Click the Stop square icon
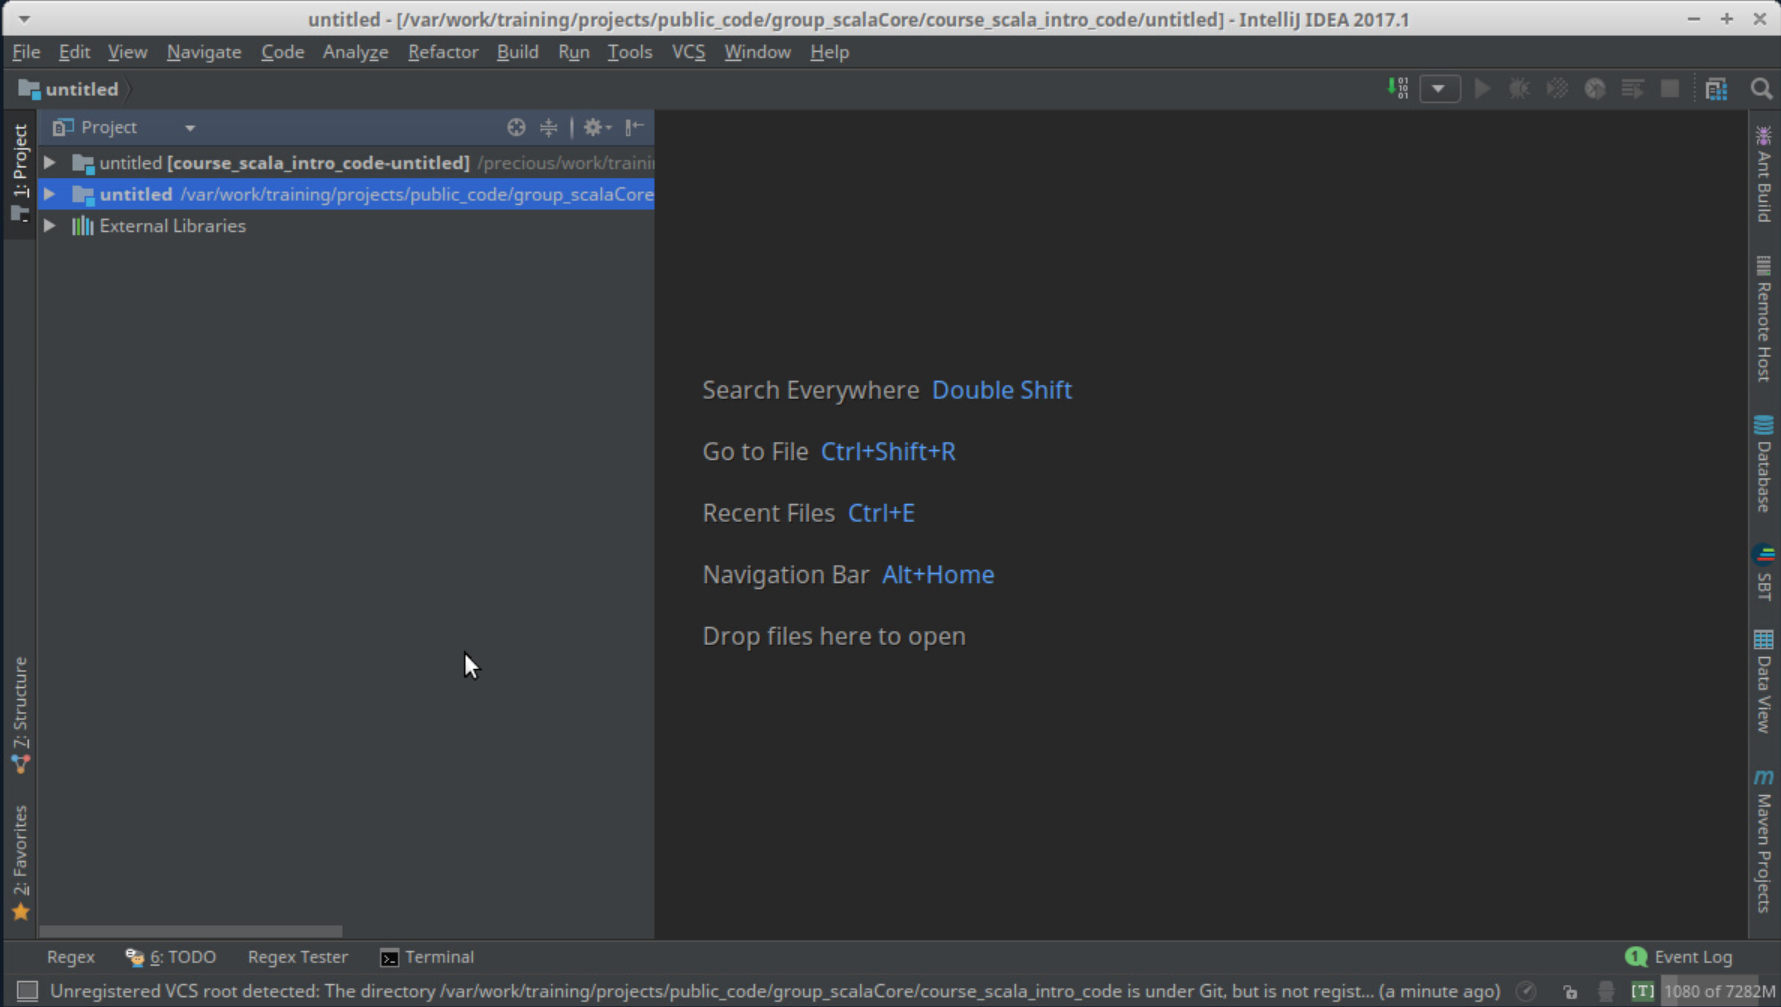Image resolution: width=1781 pixels, height=1007 pixels. [1670, 89]
